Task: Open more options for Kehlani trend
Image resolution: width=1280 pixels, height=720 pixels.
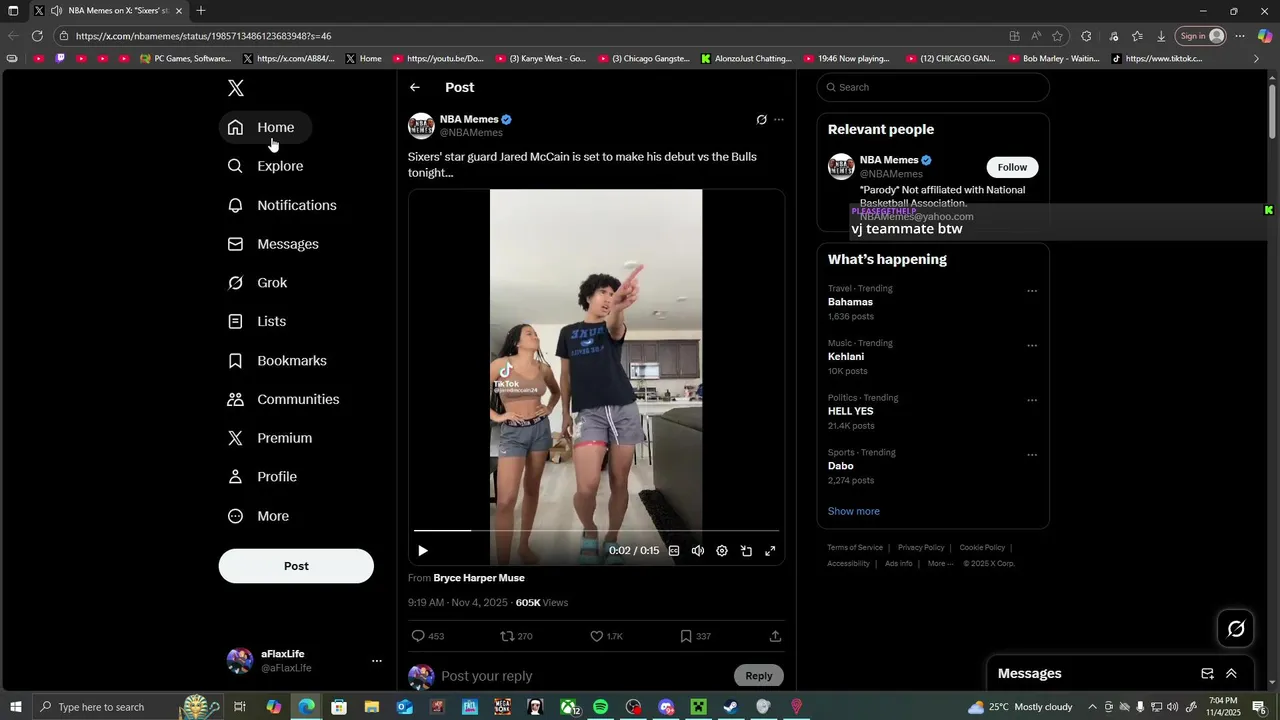Action: pyautogui.click(x=1032, y=346)
